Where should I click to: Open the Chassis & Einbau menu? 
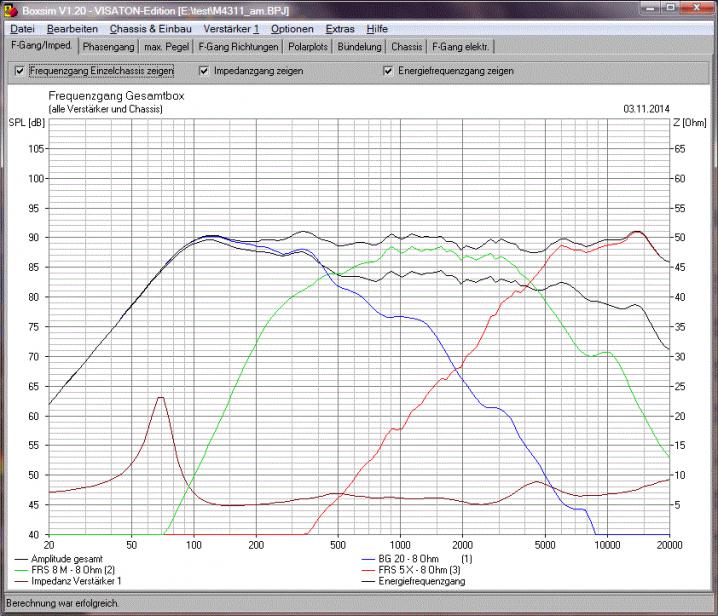151,29
